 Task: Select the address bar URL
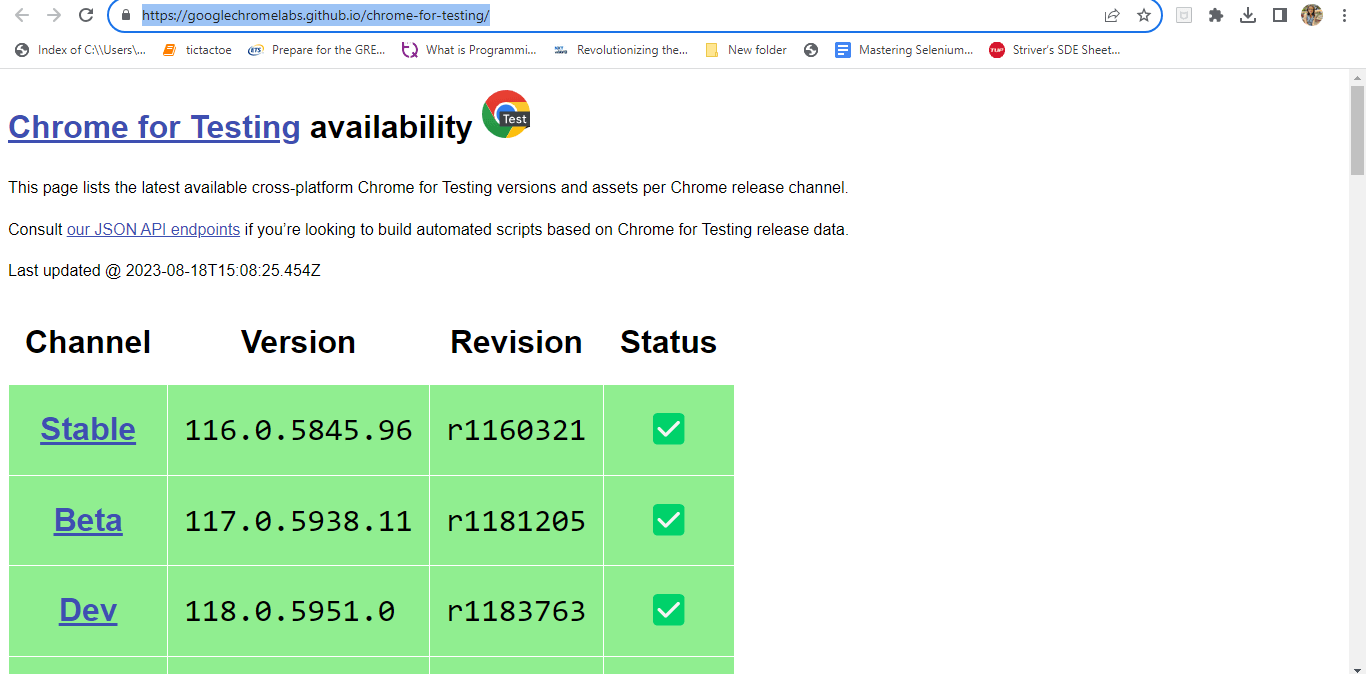[316, 15]
